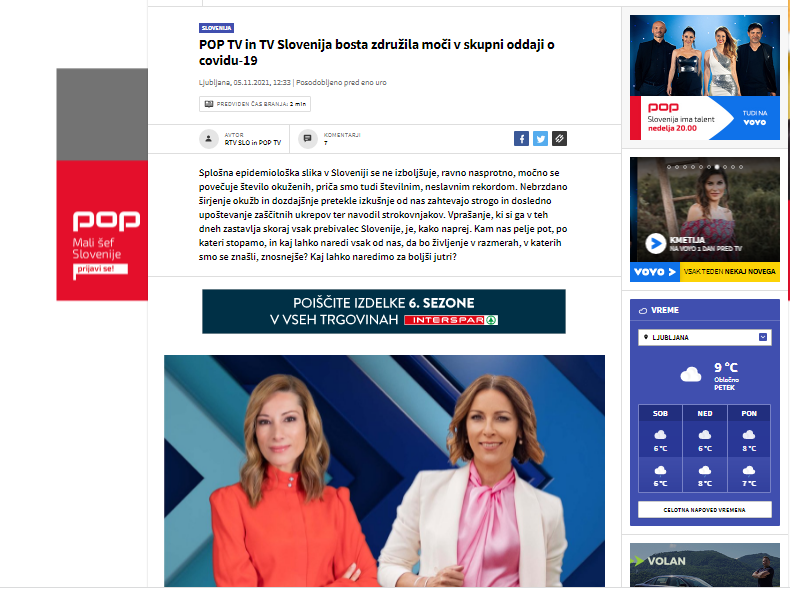
Task: Click the VOYO arrow logo banner
Action: 654,272
